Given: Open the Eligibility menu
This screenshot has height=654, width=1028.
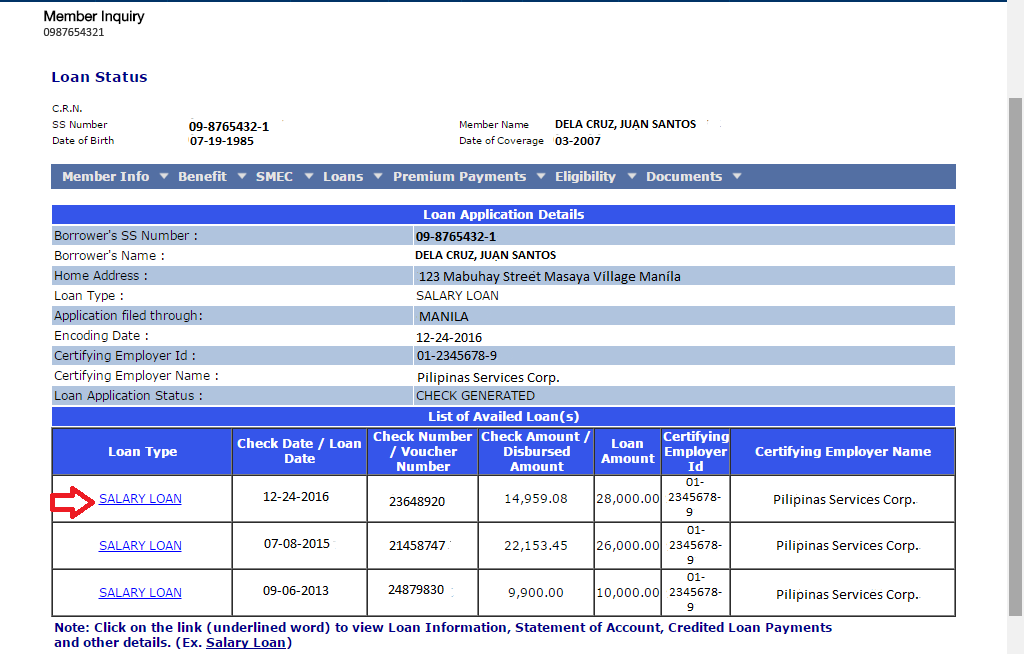Looking at the screenshot, I should [x=585, y=176].
